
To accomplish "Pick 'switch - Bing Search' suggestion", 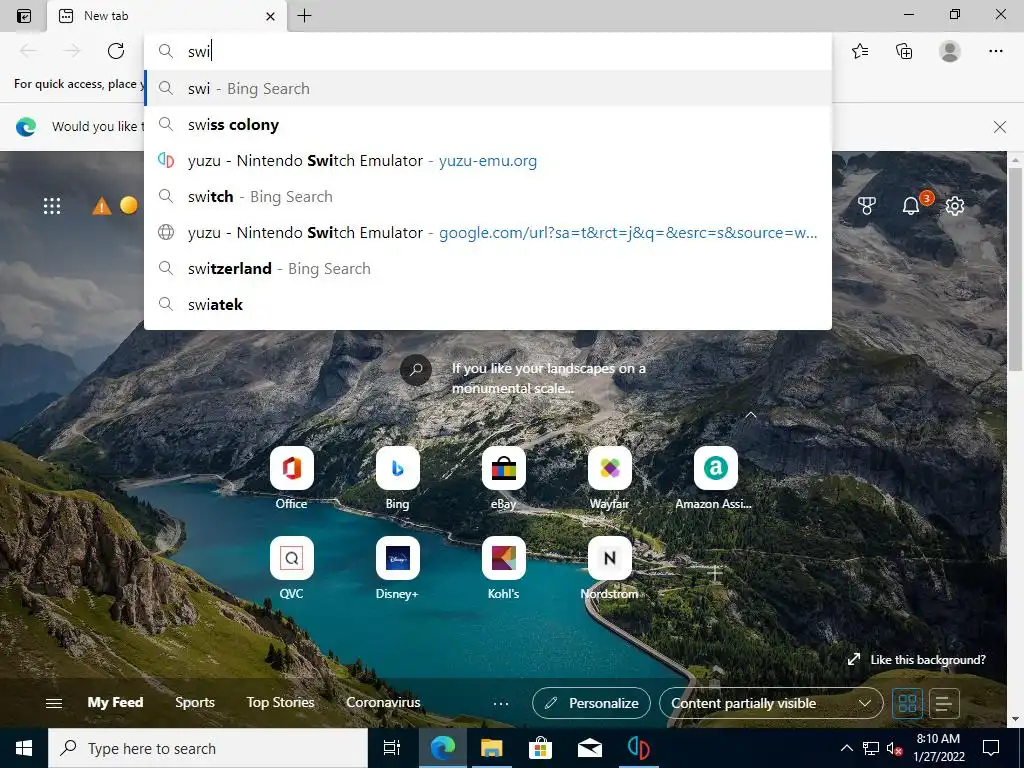I will (x=488, y=197).
